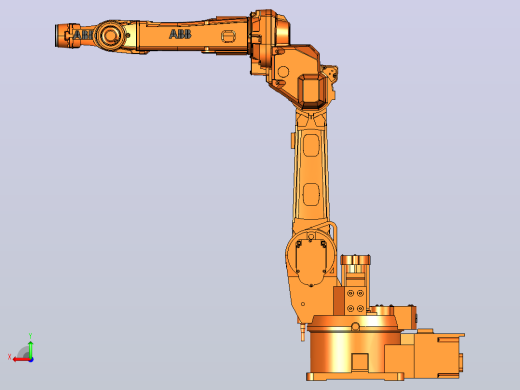Click the red X axis of the orientation triad
This screenshot has height=390, width=520.
21,359
